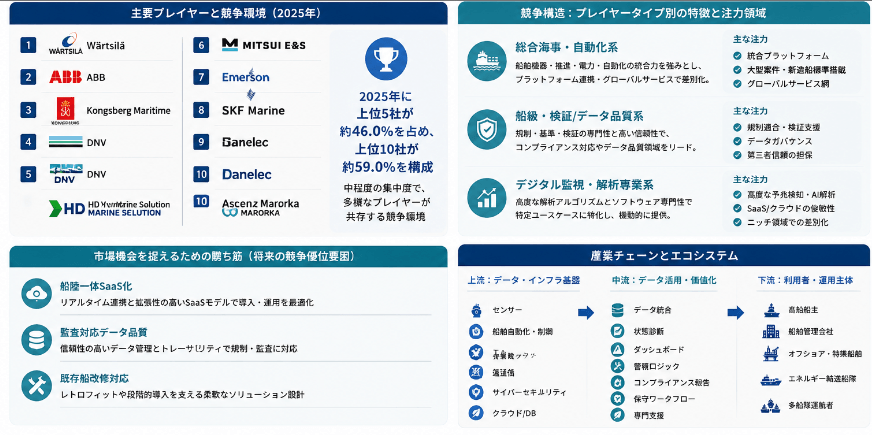
Task: Click the cloud icon next to 船陸一体SaaS化
Action: point(37,294)
